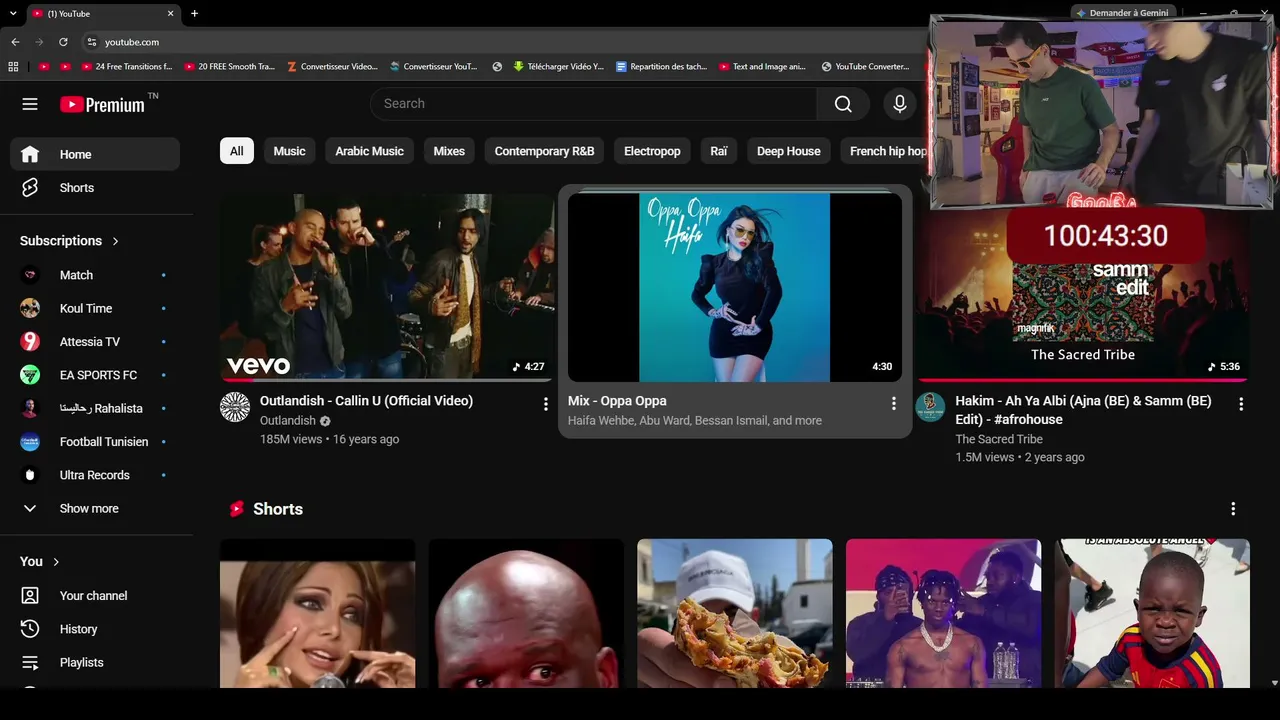Image resolution: width=1280 pixels, height=720 pixels.
Task: Open 'YouTube Converter' bookmark
Action: click(x=865, y=67)
